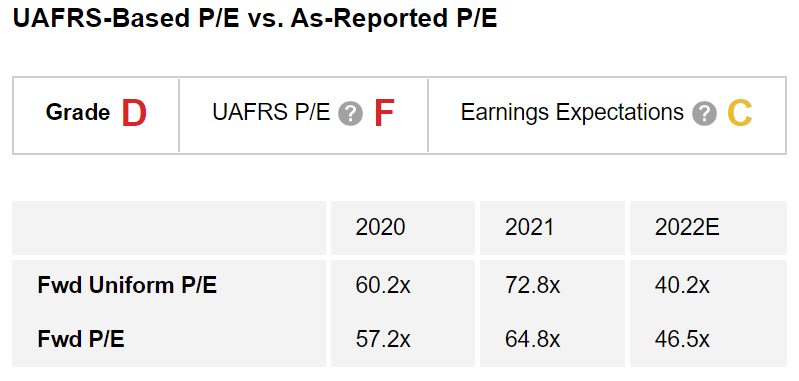Click the 60.2x Fwd Uniform P/E value
Viewport: 799px width, 381px height.
pyautogui.click(x=383, y=285)
